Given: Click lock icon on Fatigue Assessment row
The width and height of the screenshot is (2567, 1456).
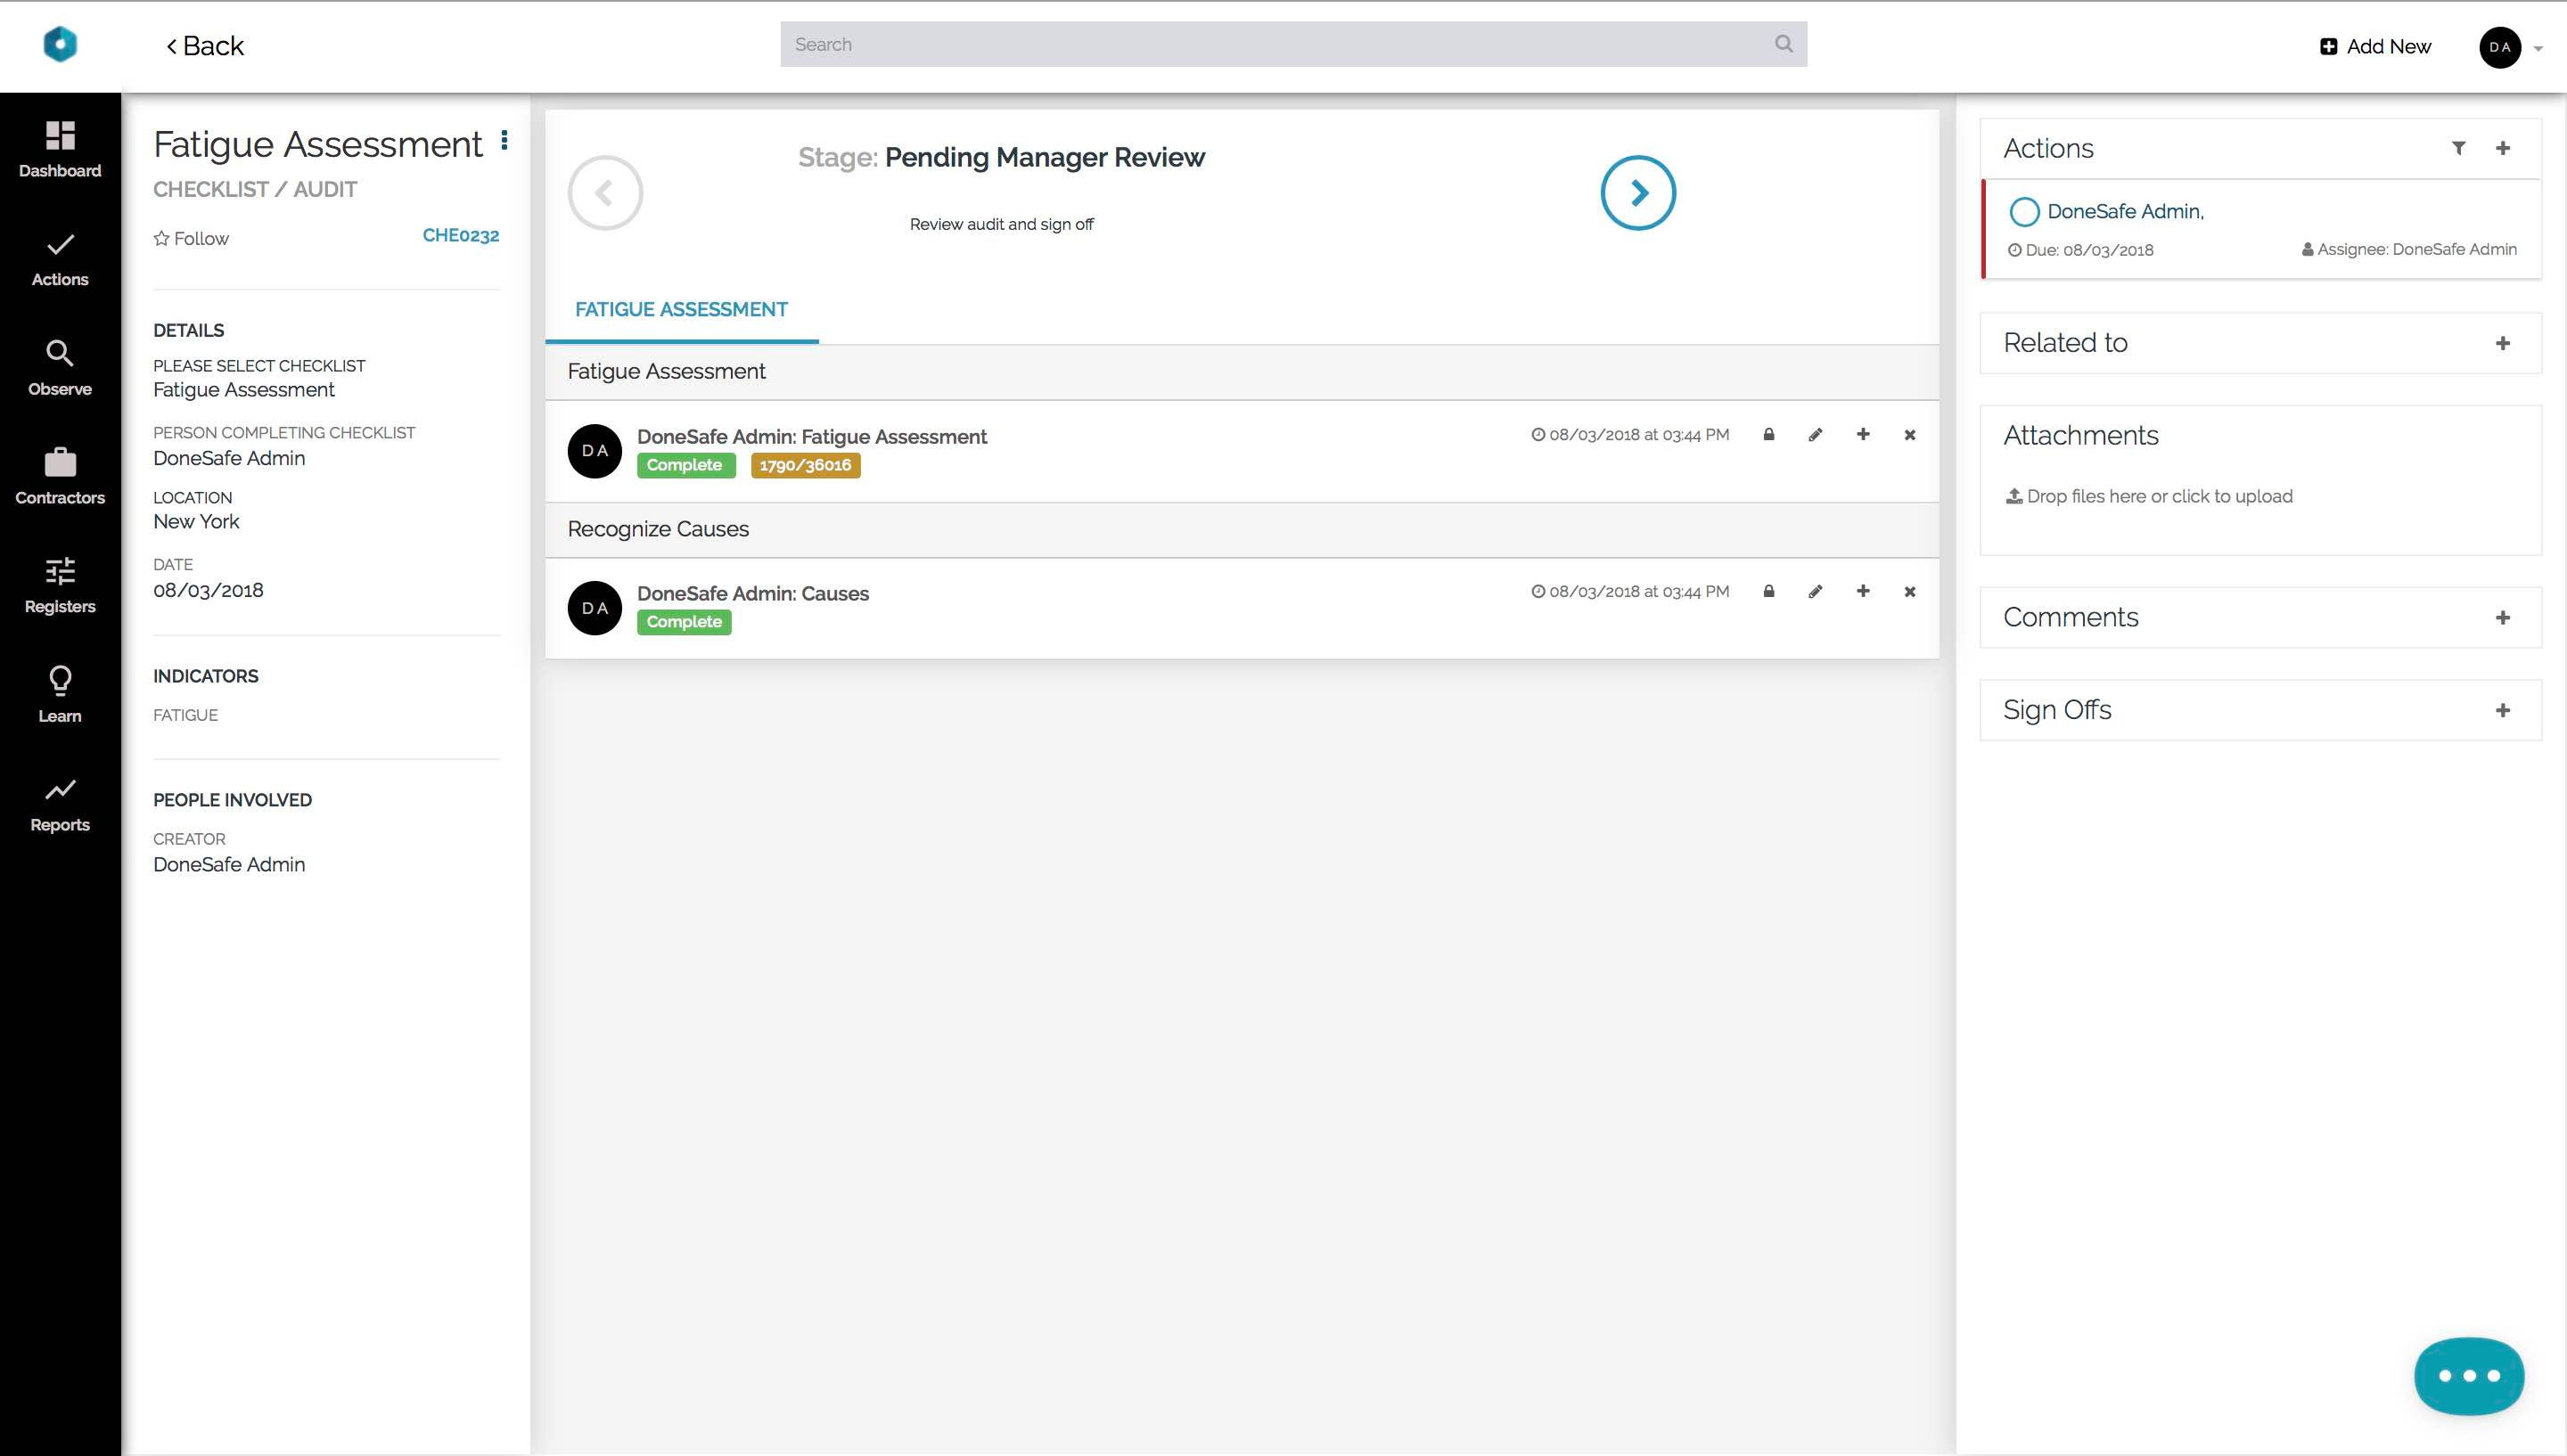Looking at the screenshot, I should pos(1768,435).
